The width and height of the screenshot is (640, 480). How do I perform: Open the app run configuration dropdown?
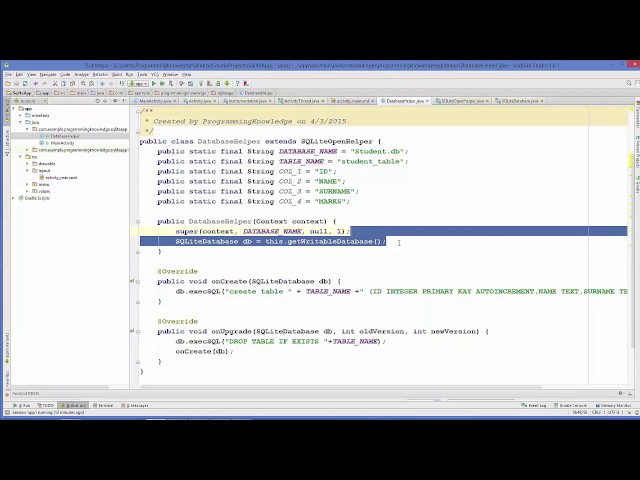[x=138, y=83]
